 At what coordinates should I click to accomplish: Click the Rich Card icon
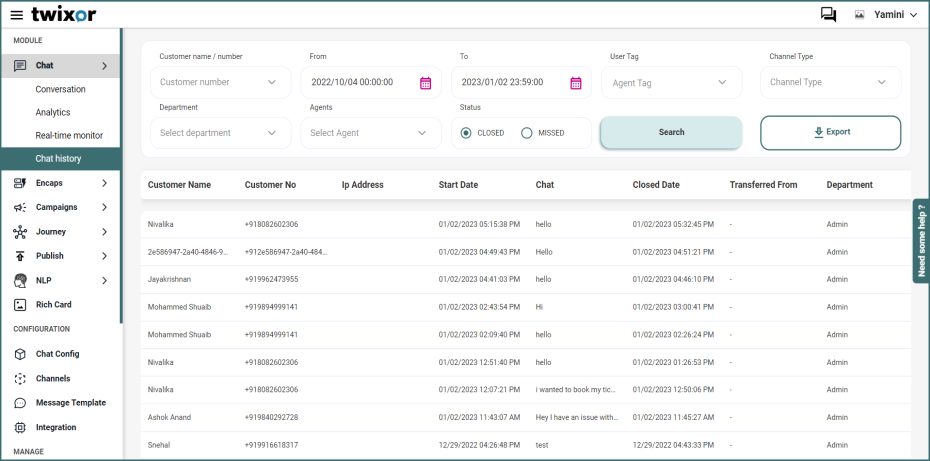[x=20, y=305]
